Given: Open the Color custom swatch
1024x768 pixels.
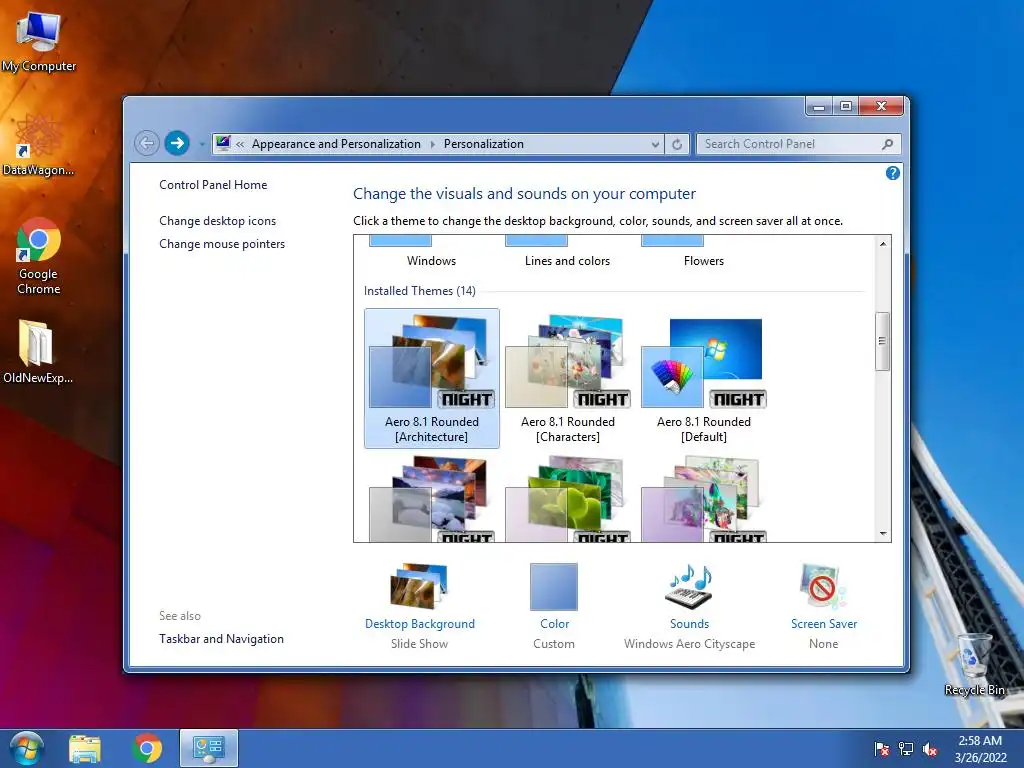Looking at the screenshot, I should 554,586.
